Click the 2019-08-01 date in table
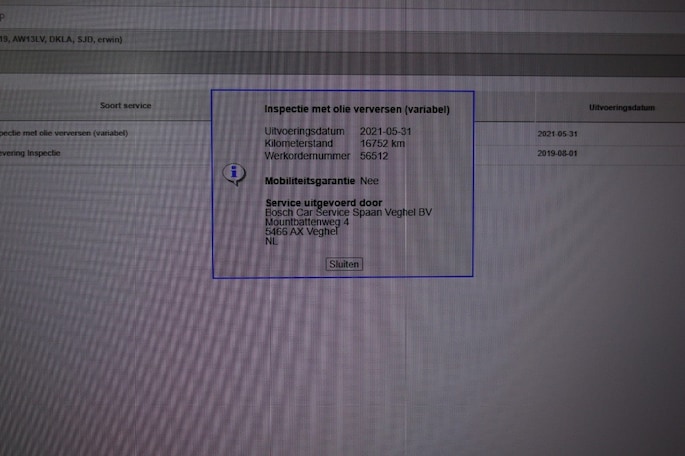This screenshot has height=456, width=685. tap(557, 153)
